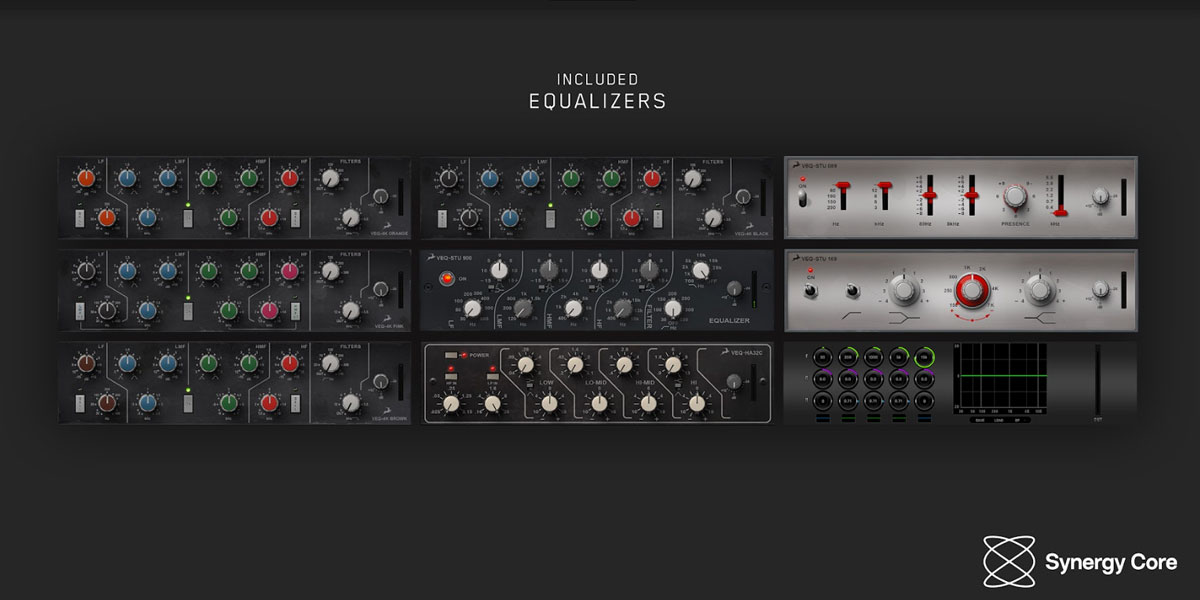Click the 60Hz red fader on VEQ-STU 089
Screen dimensions: 1200x600
click(931, 195)
